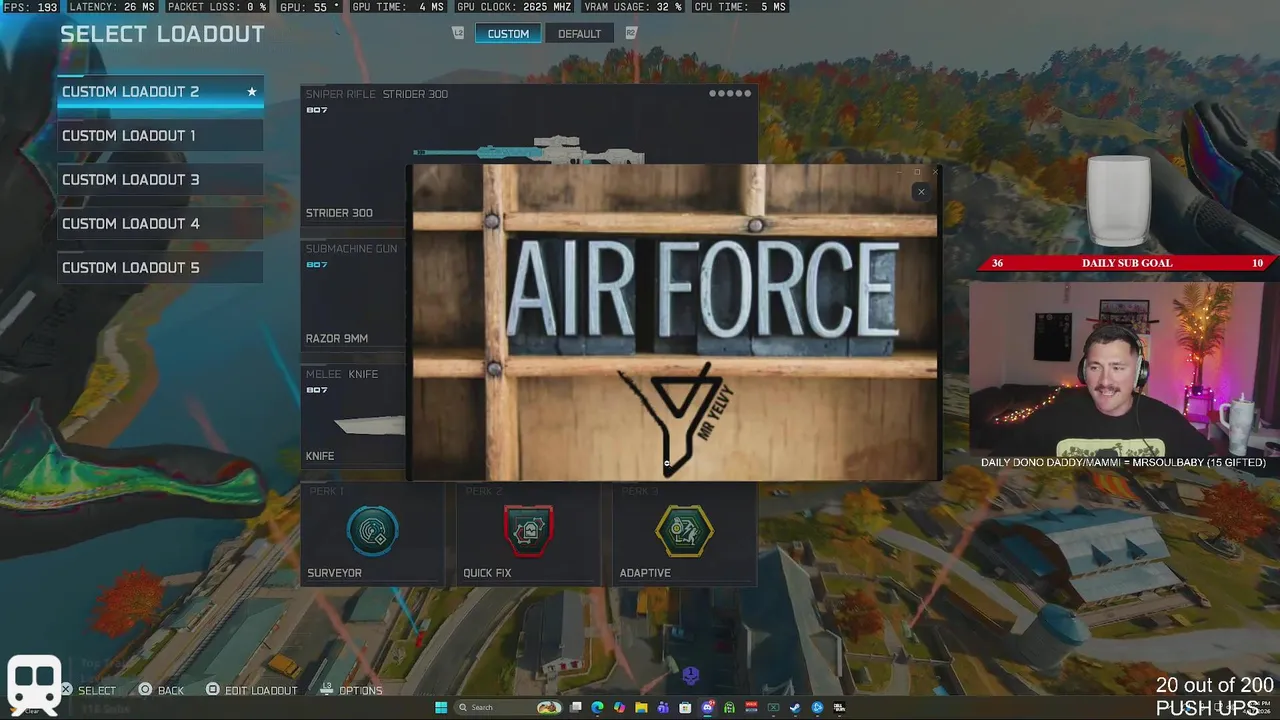Image resolution: width=1280 pixels, height=720 pixels.
Task: Open the green headset app in the taskbar
Action: tap(729, 708)
